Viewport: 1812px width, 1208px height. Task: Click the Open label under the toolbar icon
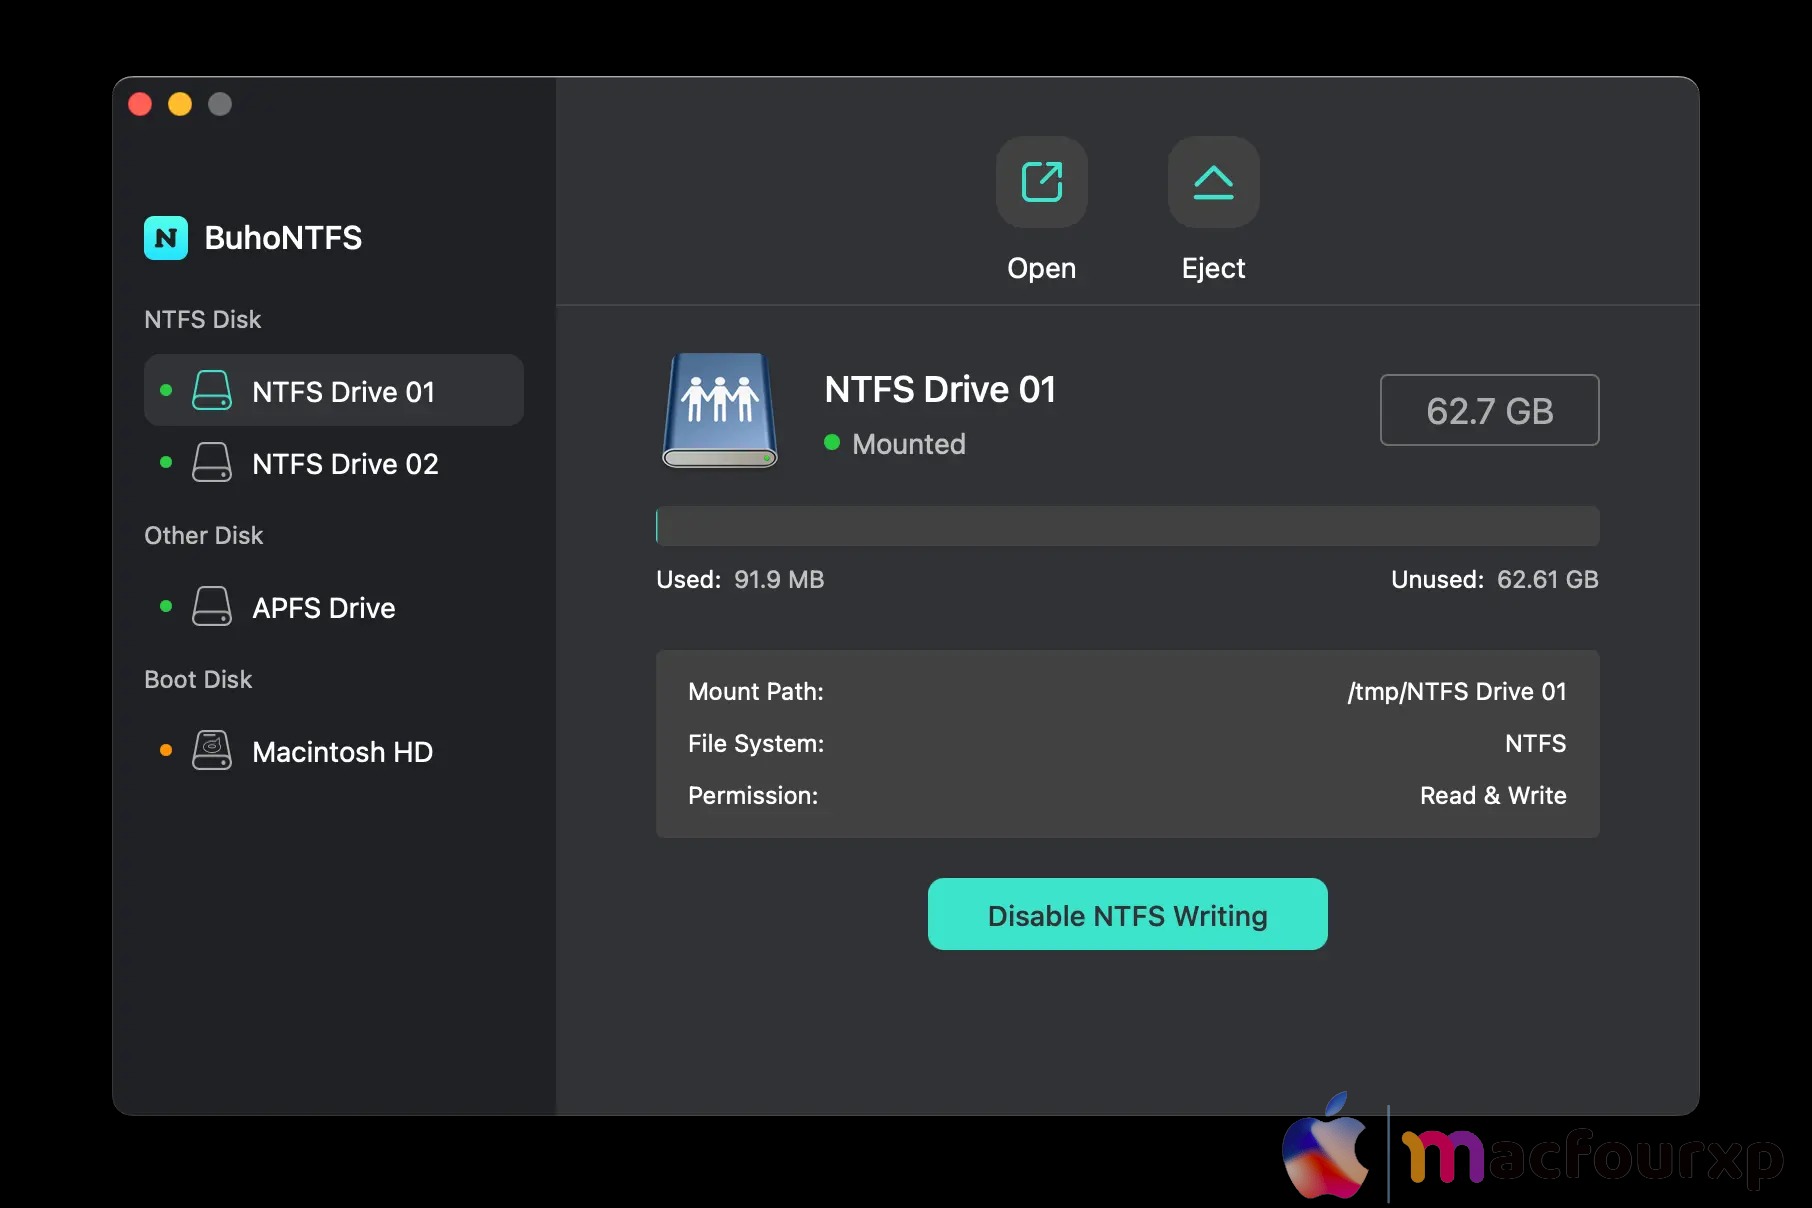coord(1041,268)
